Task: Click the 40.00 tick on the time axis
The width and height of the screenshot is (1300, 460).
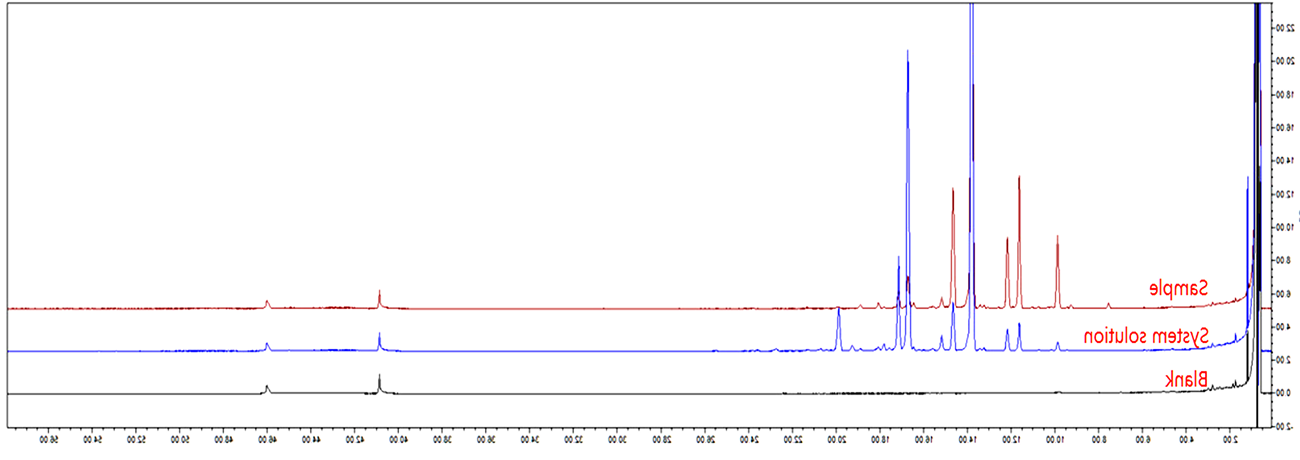Action: click(x=399, y=440)
